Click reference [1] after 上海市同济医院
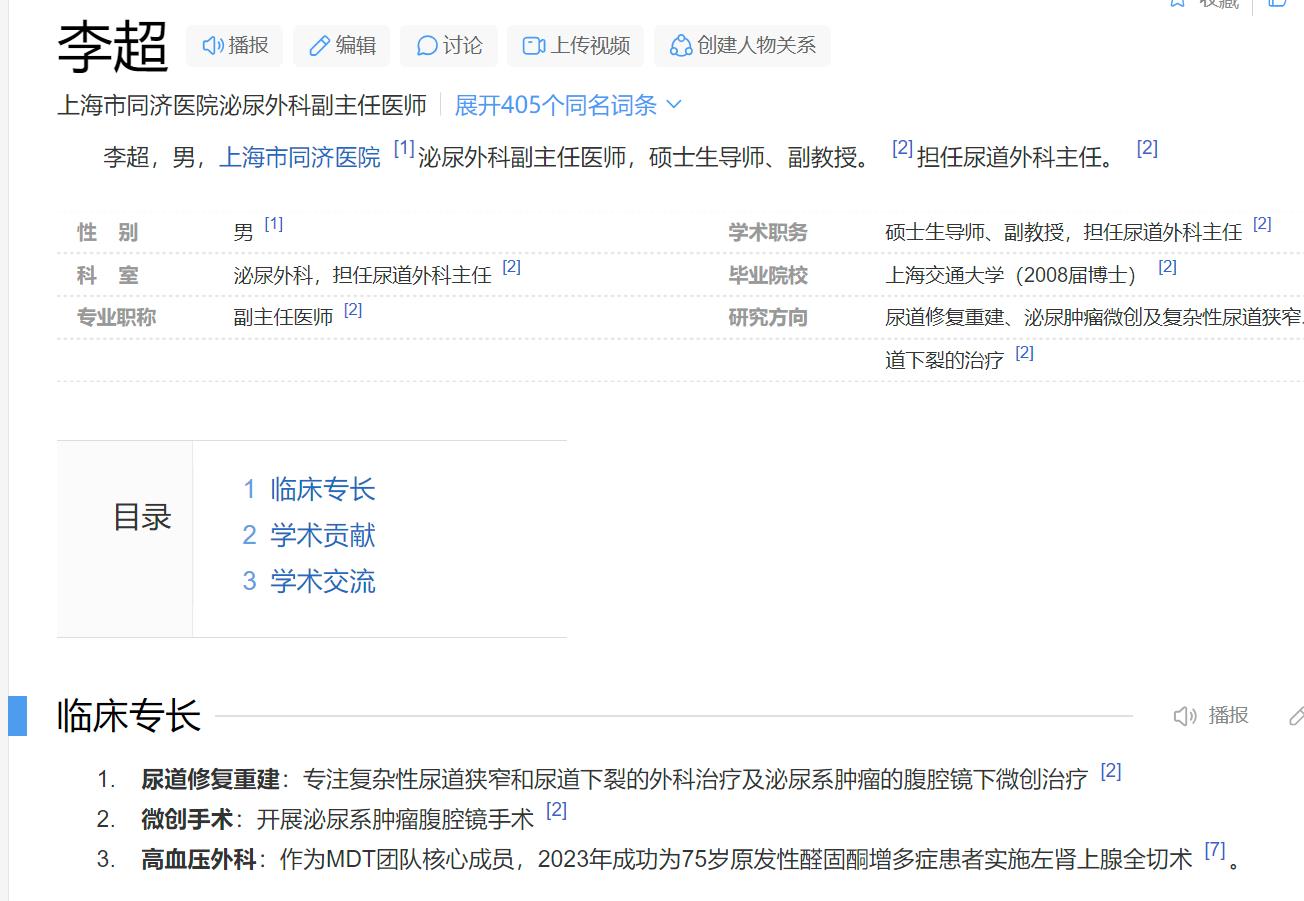 (x=402, y=148)
